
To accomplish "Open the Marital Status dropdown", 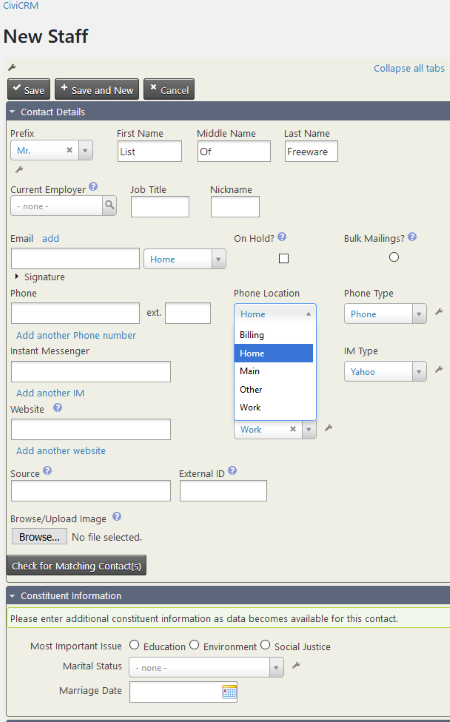I will [206, 668].
